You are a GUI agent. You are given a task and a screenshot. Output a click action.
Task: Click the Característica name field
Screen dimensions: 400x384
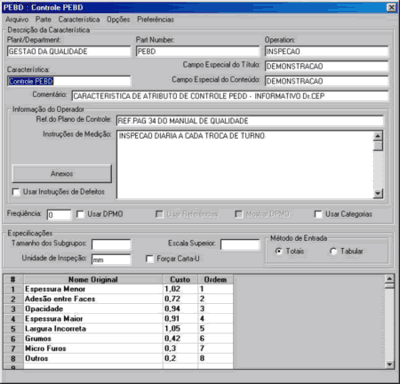69,81
